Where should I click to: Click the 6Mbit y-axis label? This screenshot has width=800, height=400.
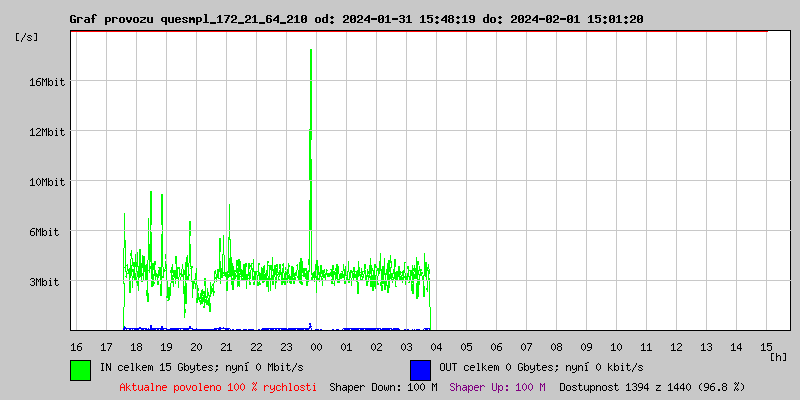point(44,232)
